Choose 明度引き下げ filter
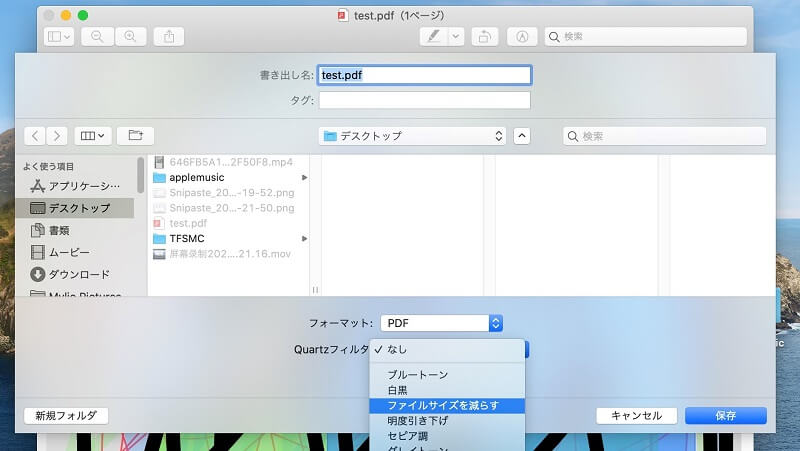Screen dimensions: 800x451 click(447, 421)
